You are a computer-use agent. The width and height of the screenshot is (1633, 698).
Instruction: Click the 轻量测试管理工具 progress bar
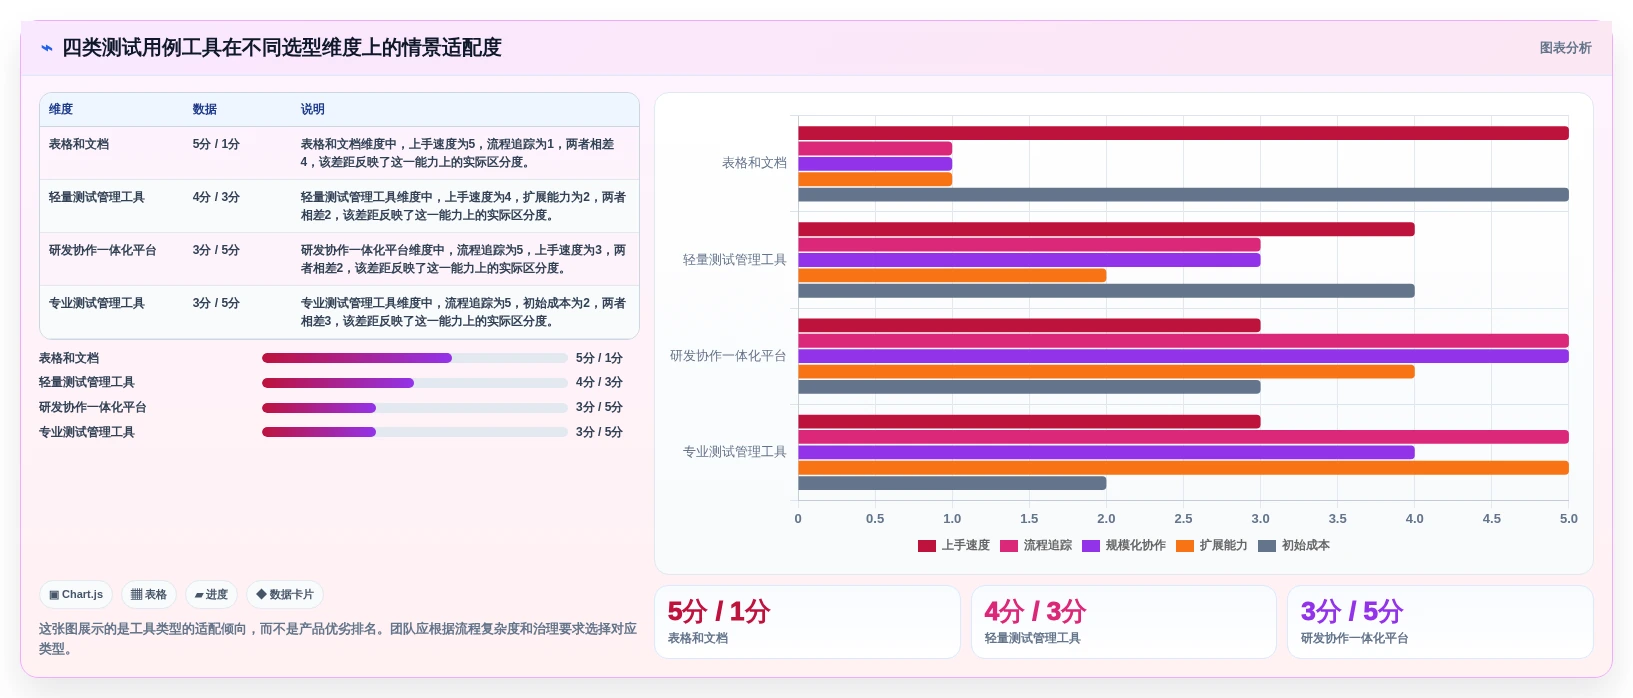click(415, 383)
